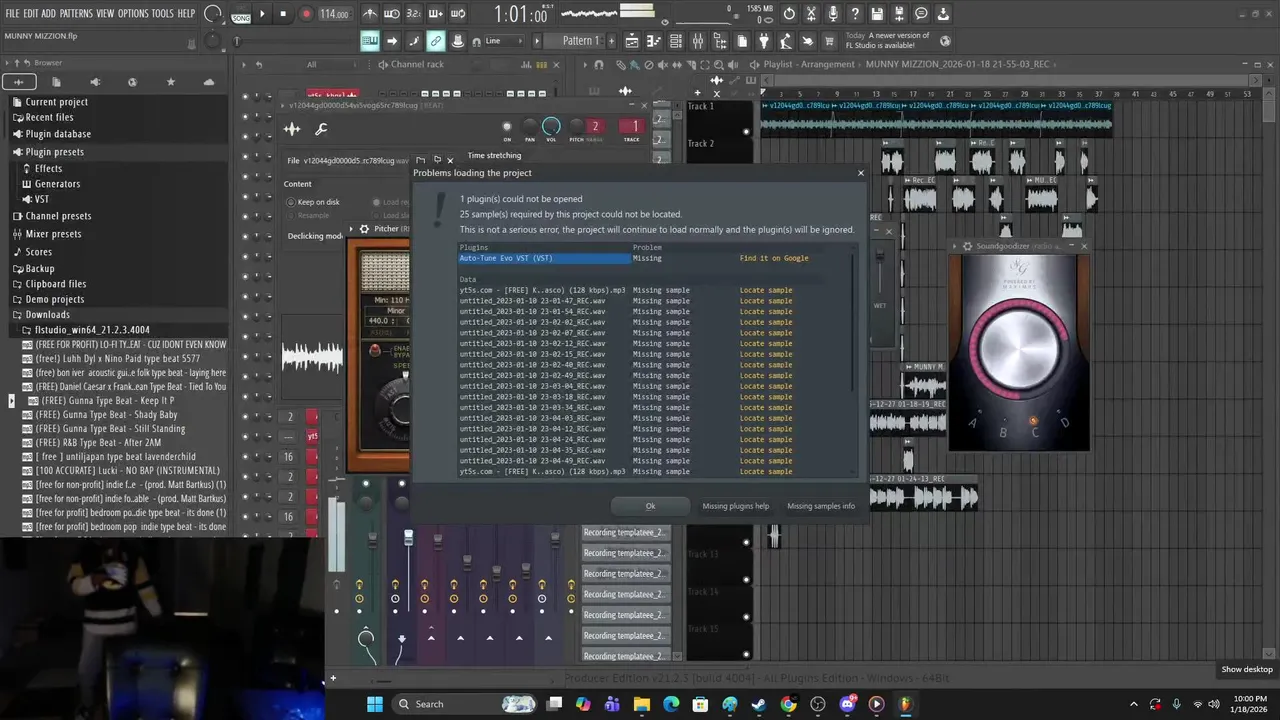Screen dimensions: 1280x720
Task: Click the wrench icon in channel settings
Action: click(x=321, y=129)
